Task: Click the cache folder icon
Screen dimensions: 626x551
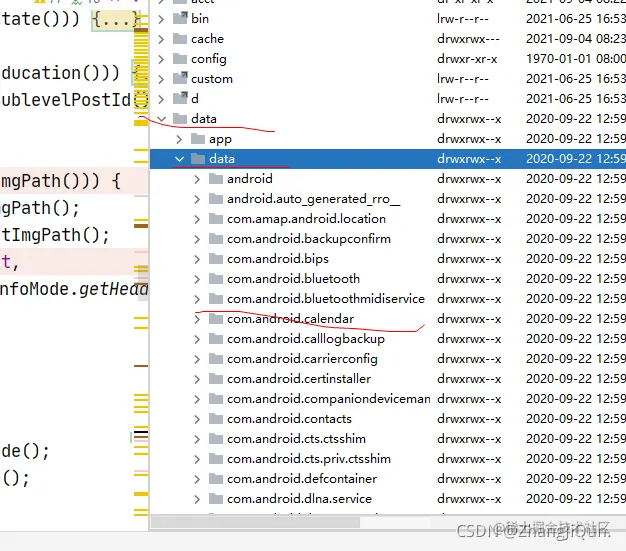Action: pos(180,38)
